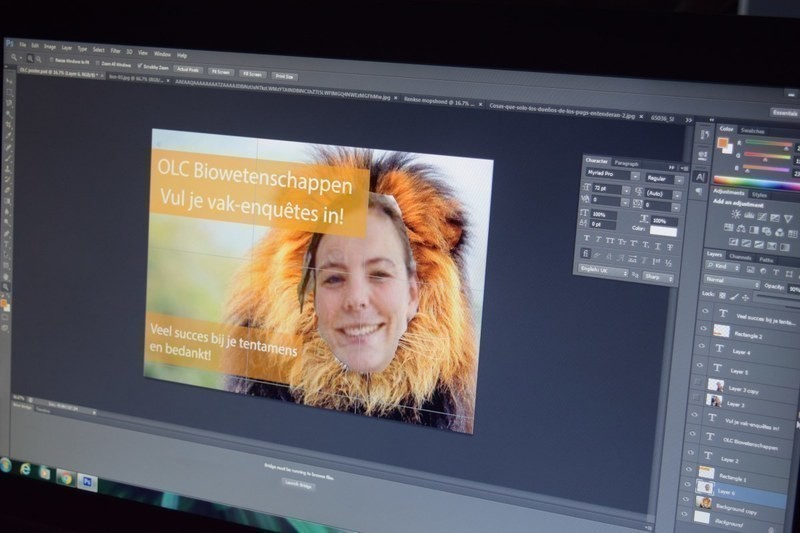The width and height of the screenshot is (800, 533).
Task: Filter layers by adjustment layers icon
Action: pyautogui.click(x=763, y=271)
